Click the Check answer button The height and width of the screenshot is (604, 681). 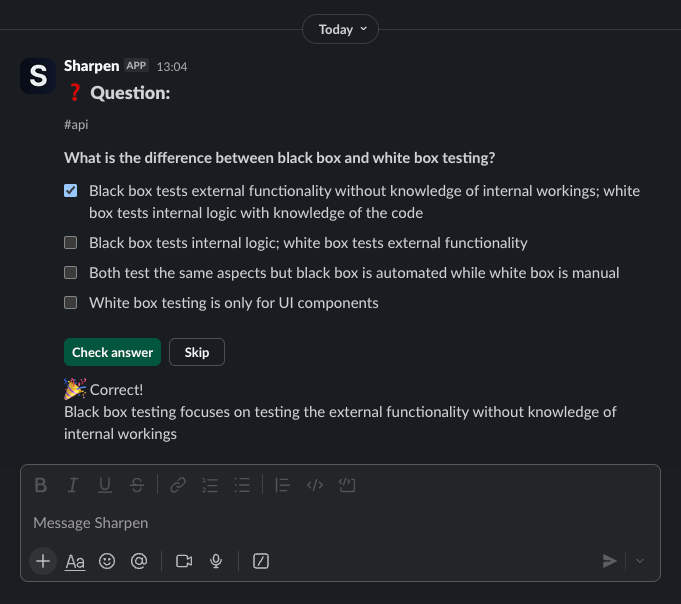(112, 352)
